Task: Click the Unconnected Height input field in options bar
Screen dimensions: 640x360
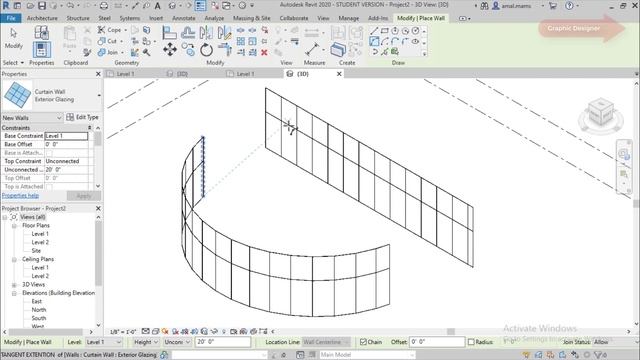Action: point(223,342)
